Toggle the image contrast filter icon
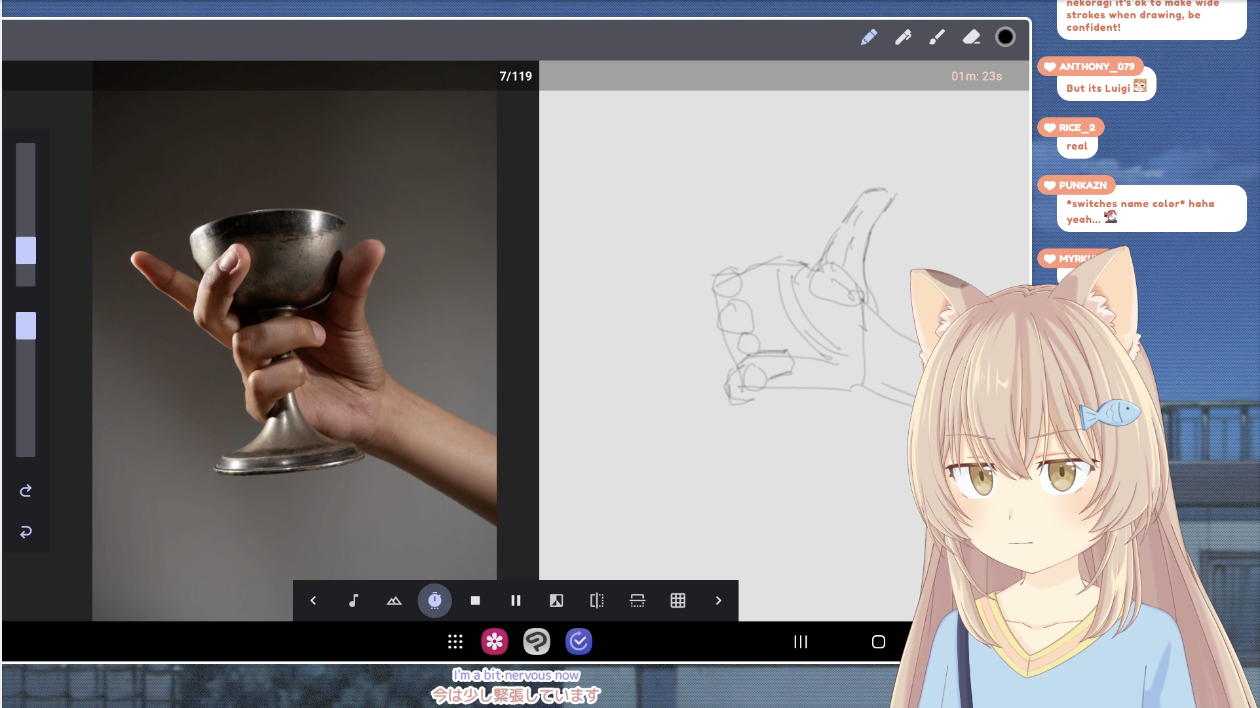 [x=556, y=601]
